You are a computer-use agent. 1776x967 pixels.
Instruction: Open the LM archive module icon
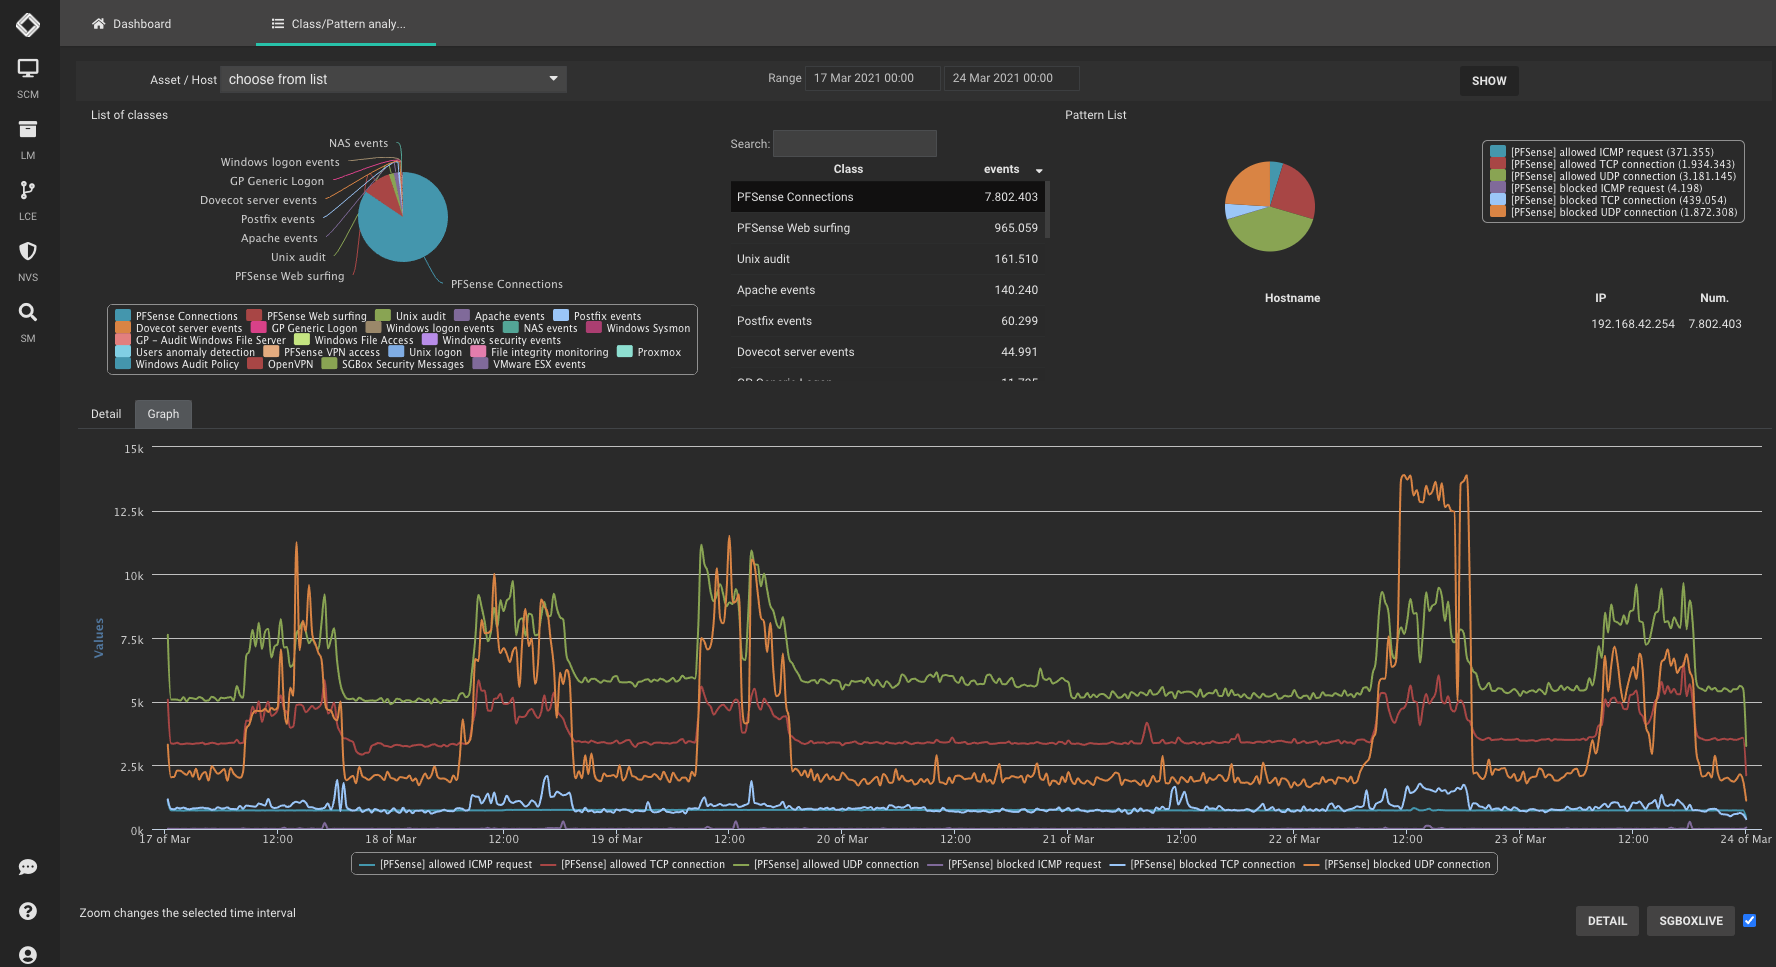(x=28, y=130)
